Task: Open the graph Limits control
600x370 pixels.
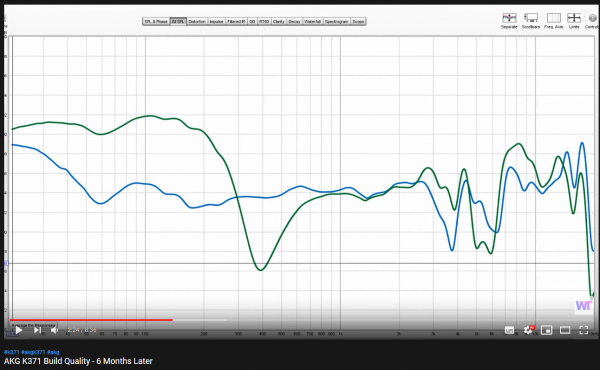Action: pos(574,20)
